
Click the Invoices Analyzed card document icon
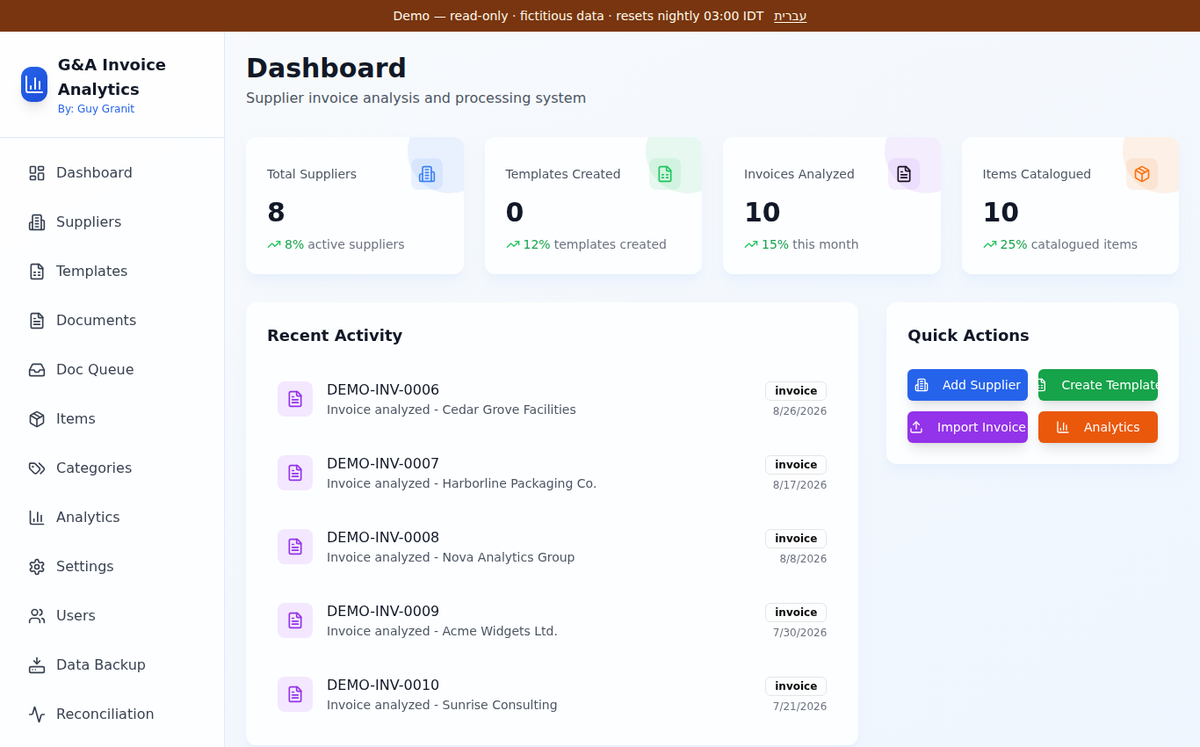pos(904,174)
